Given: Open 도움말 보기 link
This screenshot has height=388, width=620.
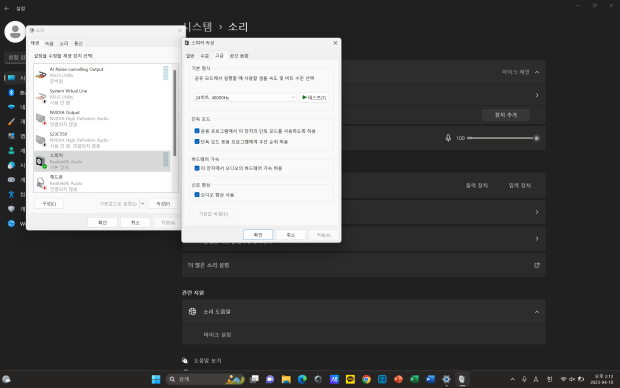Looking at the screenshot, I should coord(207,361).
